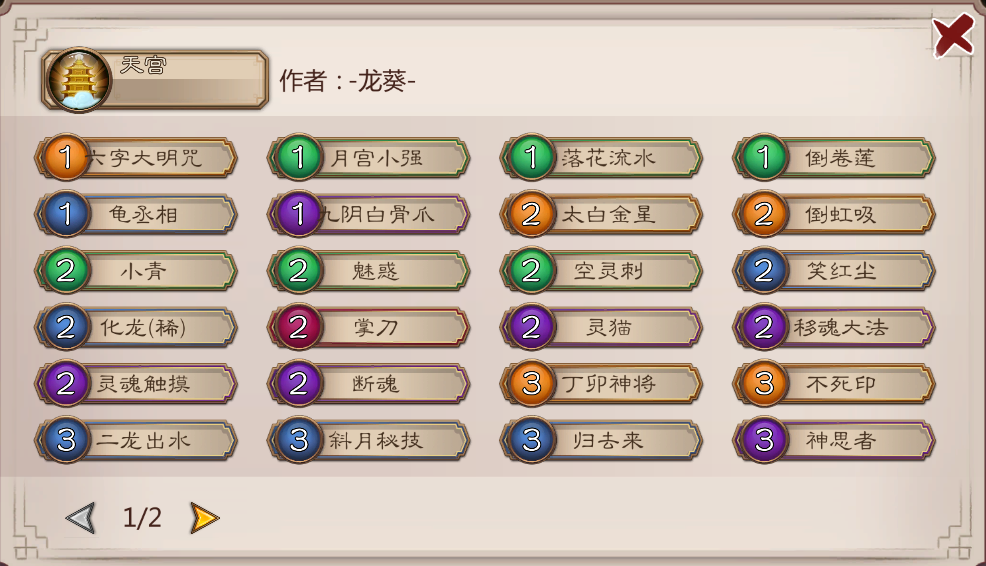Click the orange cost orb on 丁卯神将
986x566 pixels.
click(531, 383)
